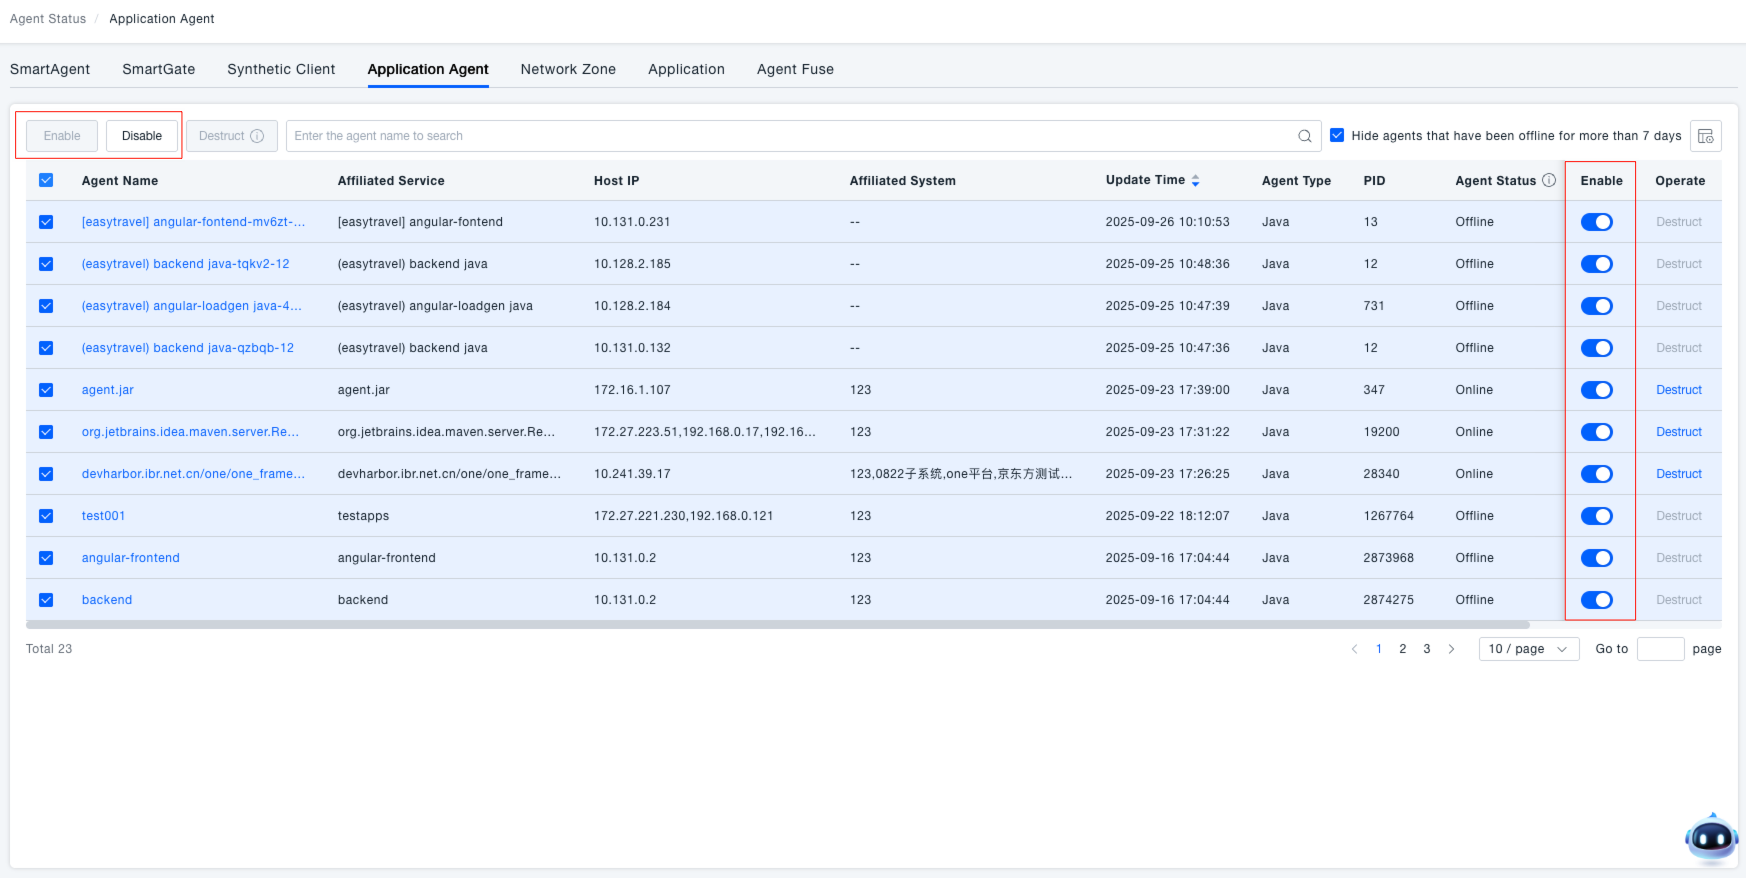Click Destruct for devharbor agent row

pos(1678,474)
